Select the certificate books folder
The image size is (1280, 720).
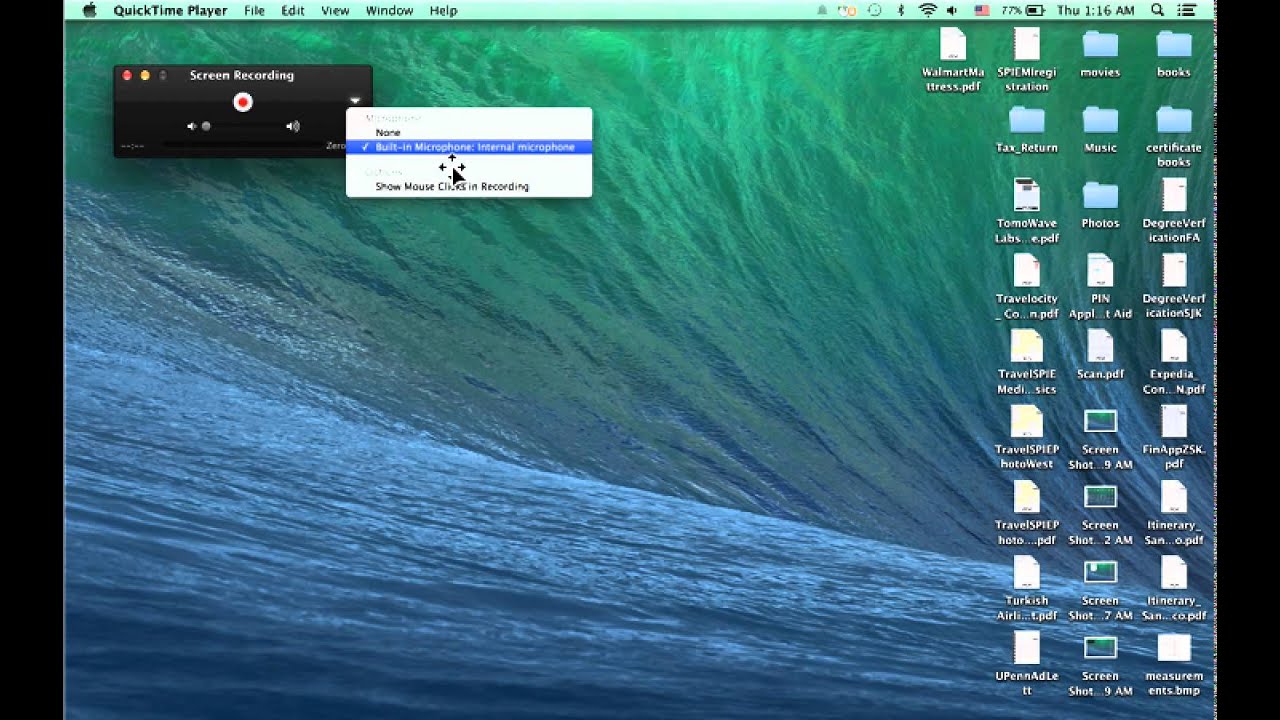pos(1174,135)
